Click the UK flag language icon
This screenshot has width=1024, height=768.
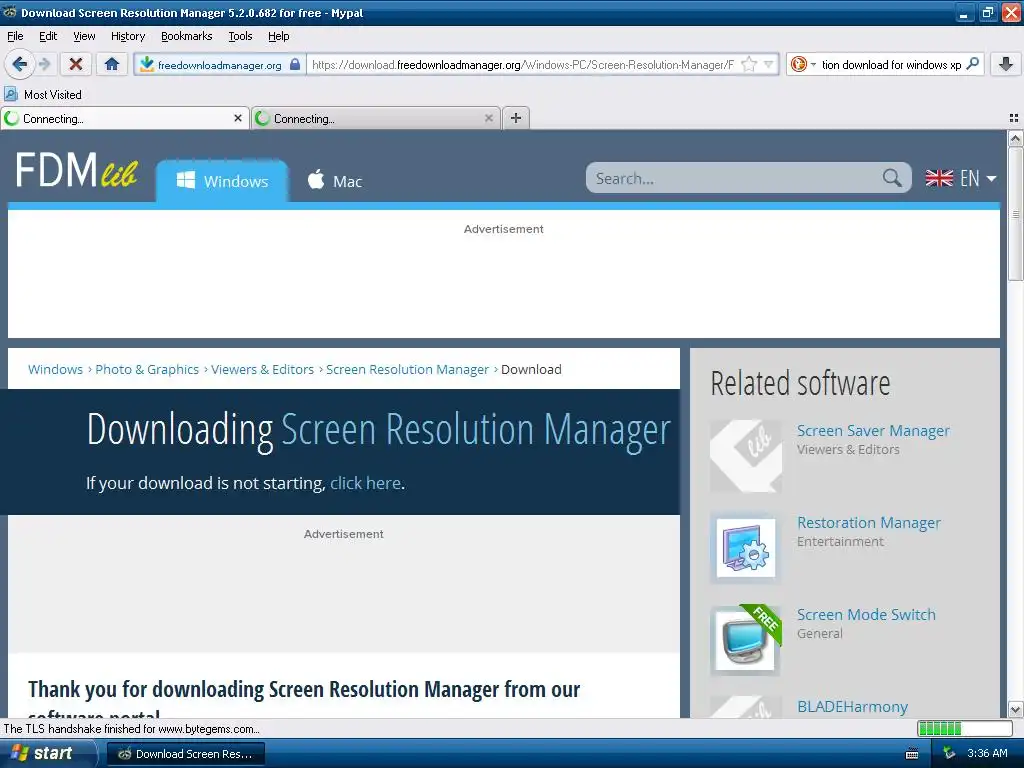point(939,178)
